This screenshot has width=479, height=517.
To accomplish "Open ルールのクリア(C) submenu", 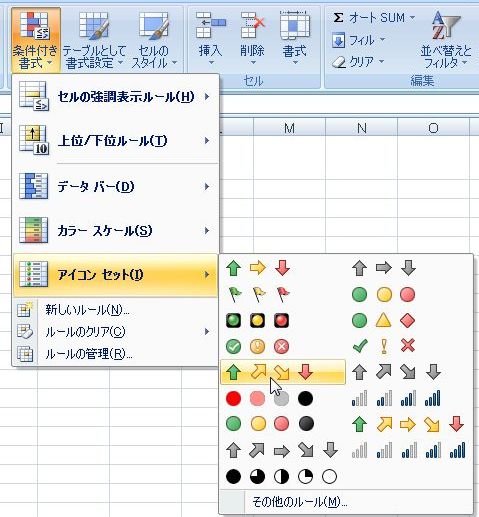I will [x=115, y=332].
